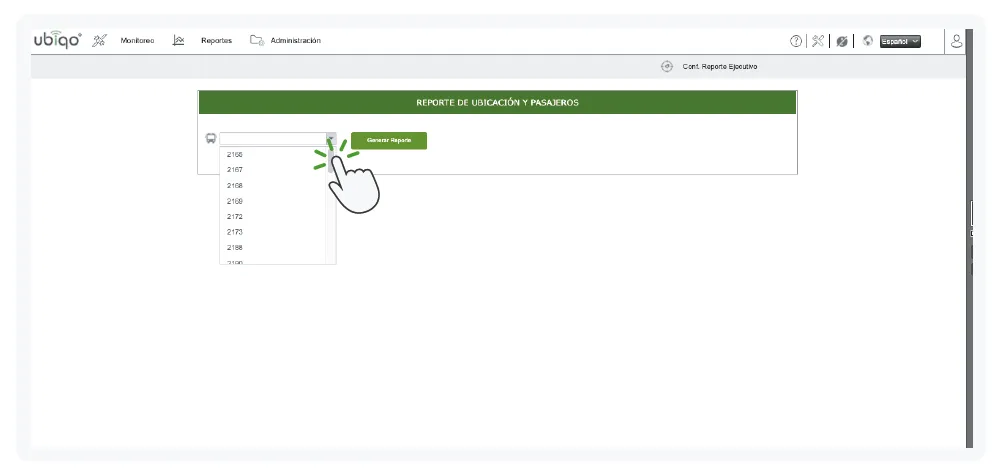The height and width of the screenshot is (472, 993).
Task: Select unit 2172 from the list
Action: (x=272, y=217)
